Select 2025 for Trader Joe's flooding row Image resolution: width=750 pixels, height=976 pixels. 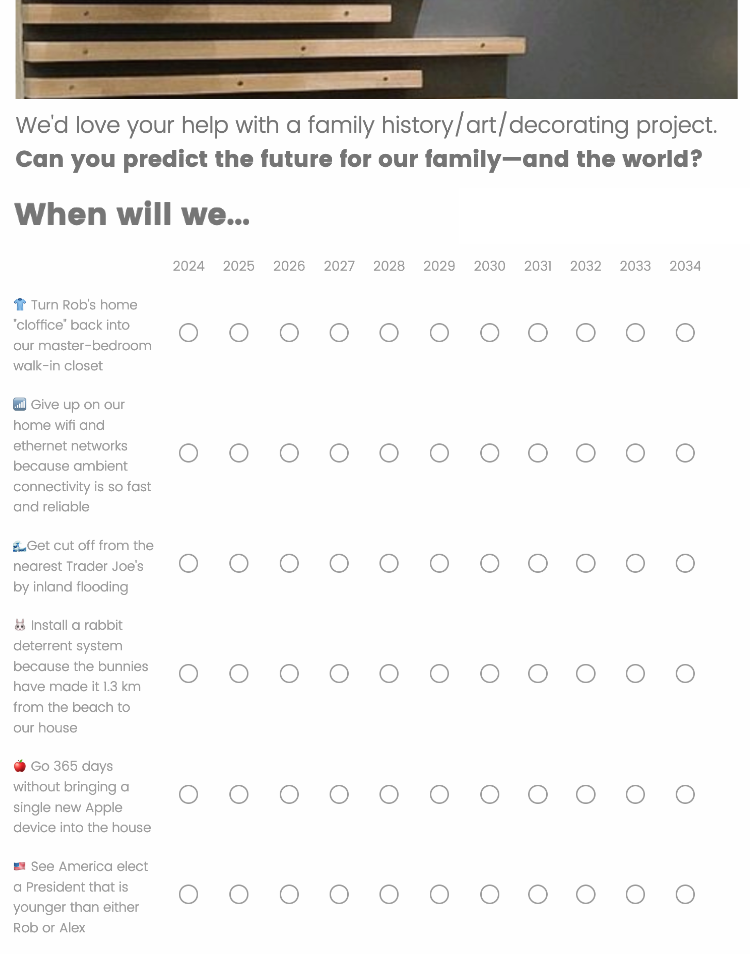[x=238, y=563]
